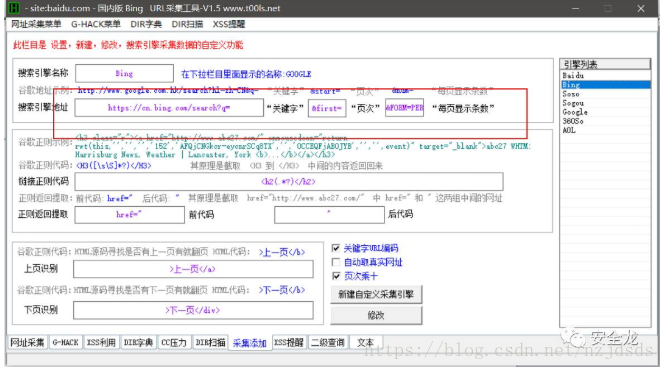Image resolution: width=665 pixels, height=370 pixels.
Task: Switch to the CC压力 tab
Action: (x=174, y=342)
